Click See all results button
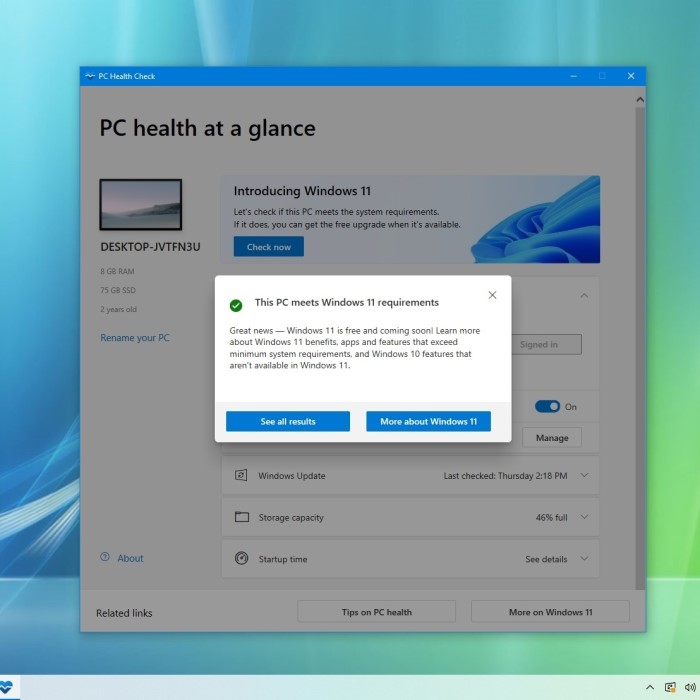Viewport: 700px width, 700px height. 288,421
